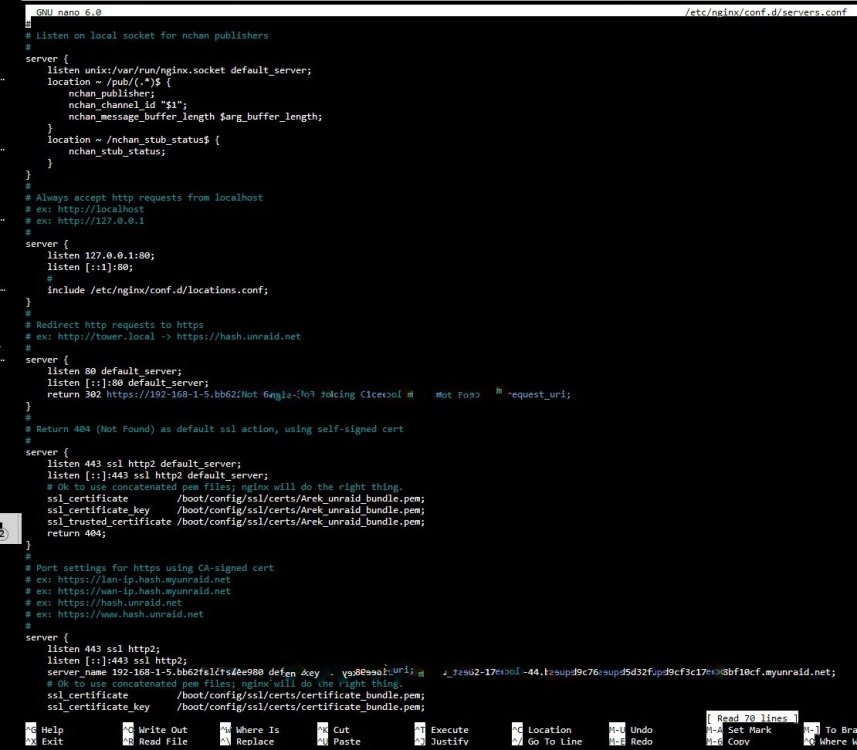857x750 pixels.
Task: Select the ^O Write Out shortcut
Action: [155, 730]
